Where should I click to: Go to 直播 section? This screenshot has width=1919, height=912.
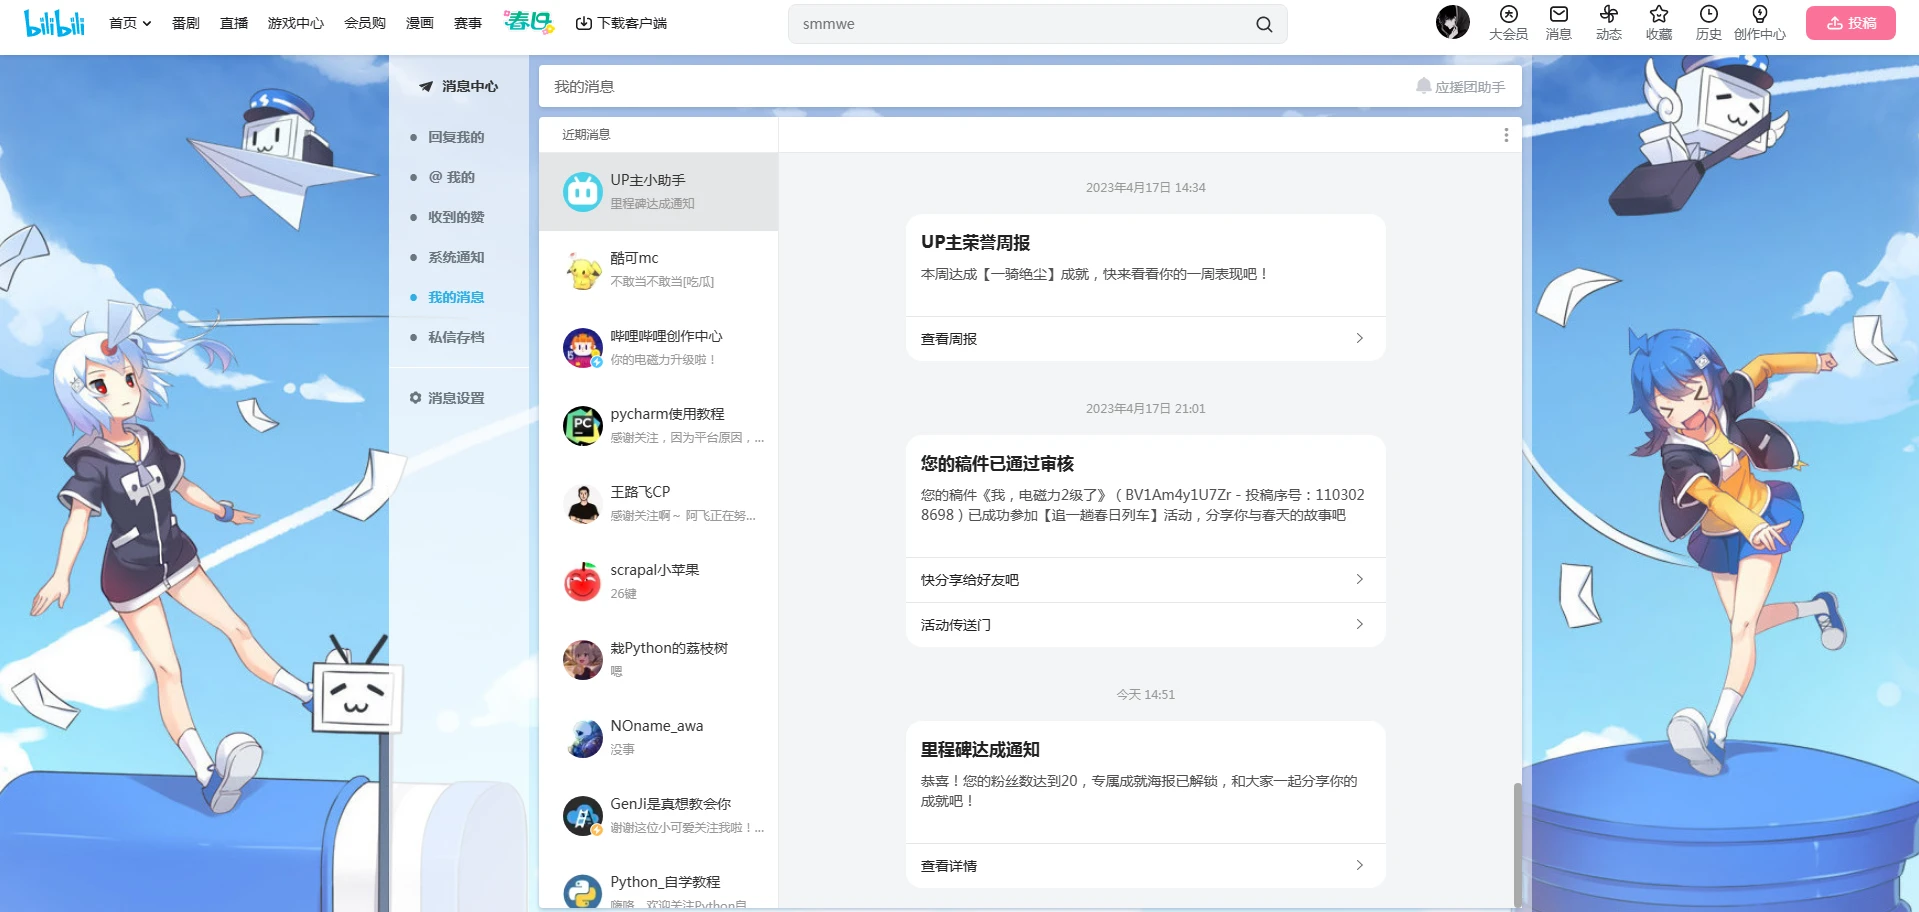click(x=233, y=23)
